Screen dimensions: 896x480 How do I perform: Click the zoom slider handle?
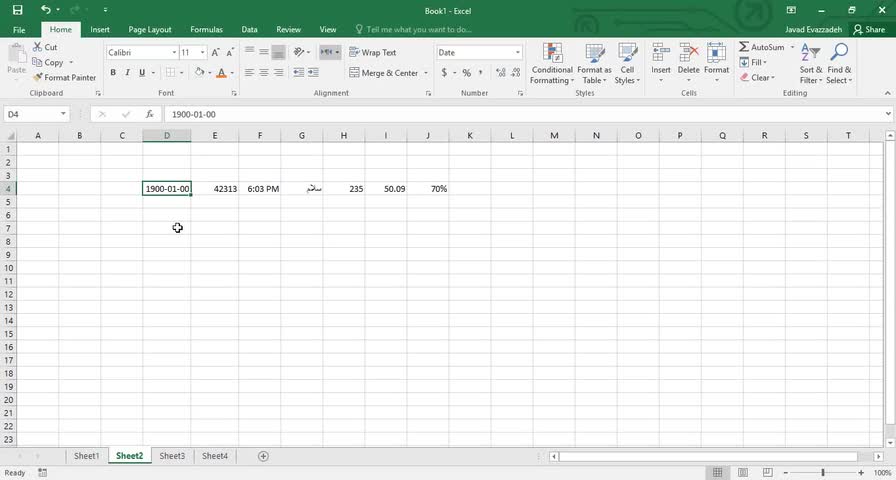823,473
